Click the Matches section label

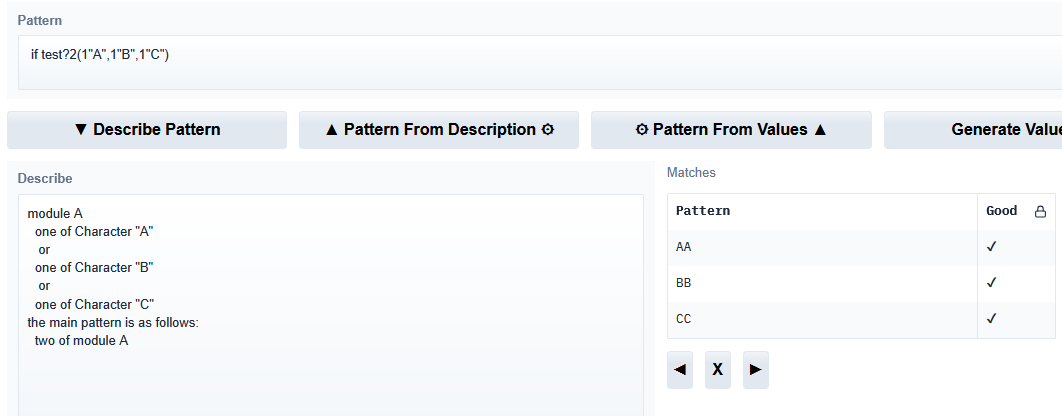click(691, 173)
